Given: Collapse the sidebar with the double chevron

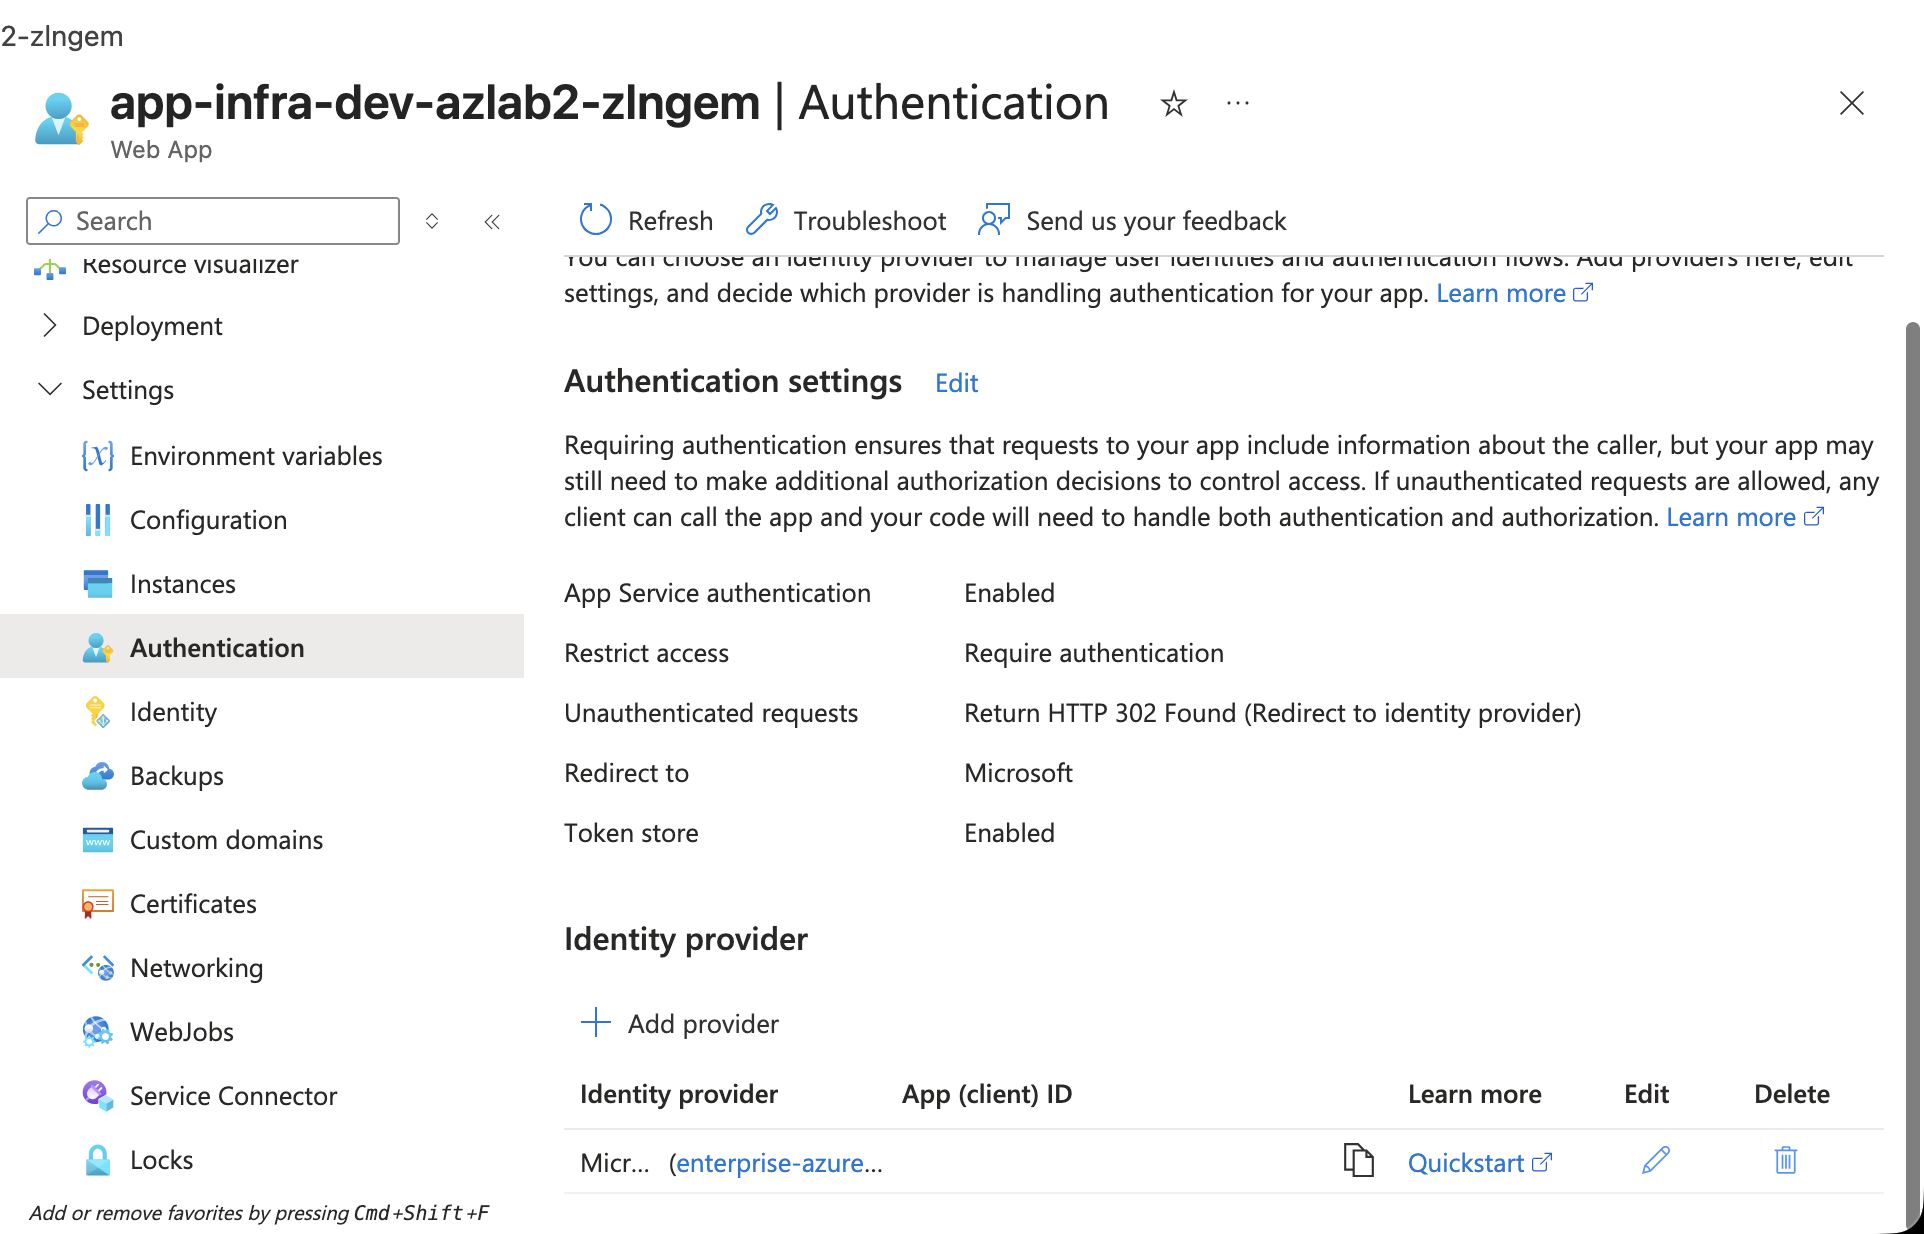Looking at the screenshot, I should pos(492,222).
